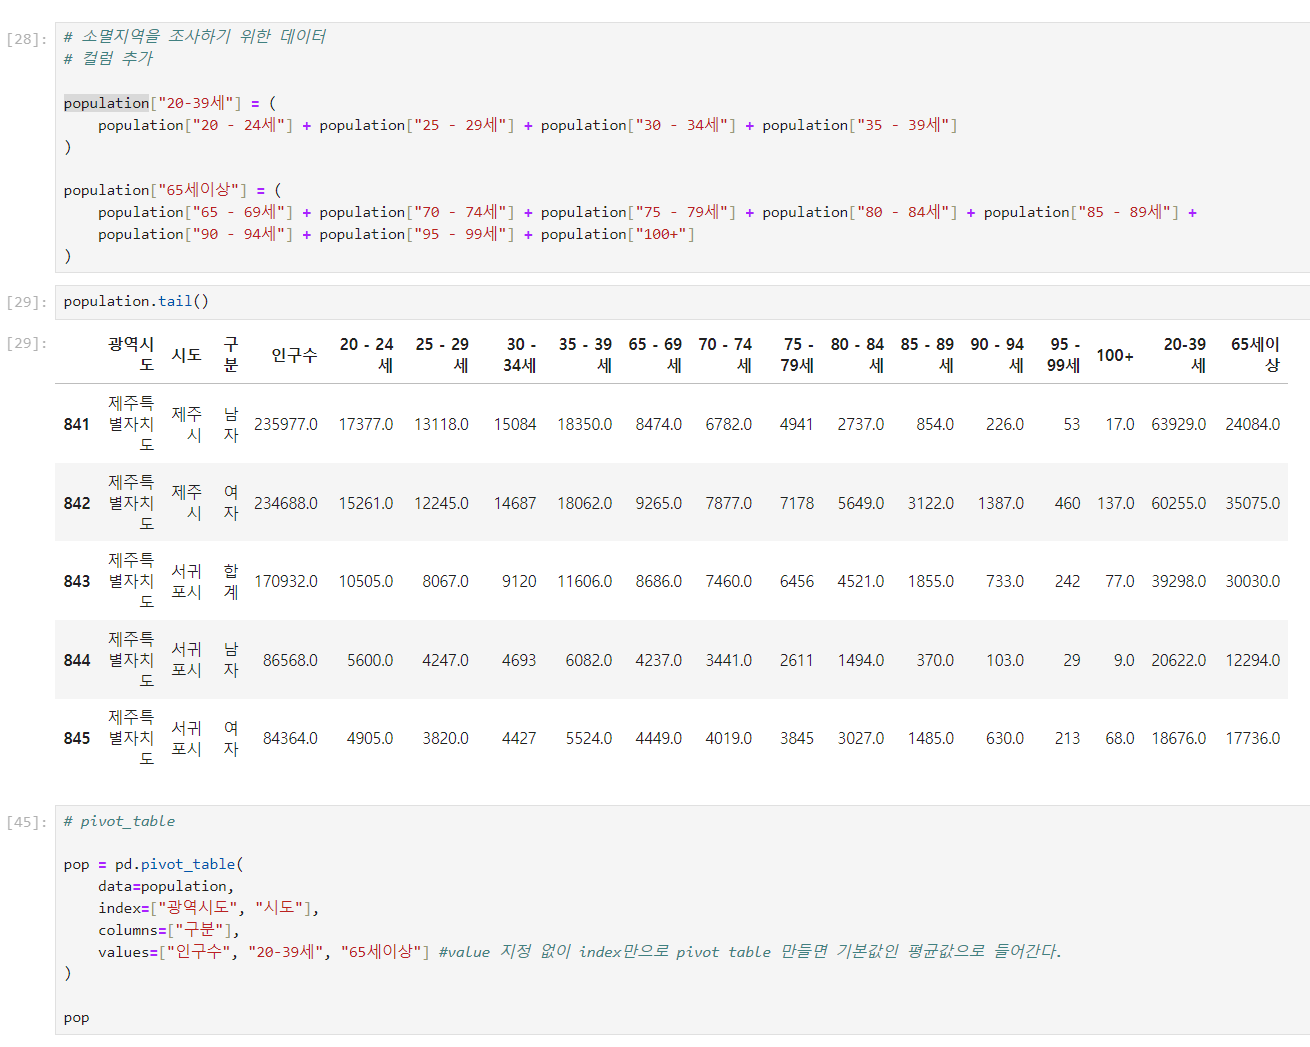
Task: Click the 75 - 79세 column header
Action: pyautogui.click(x=797, y=354)
